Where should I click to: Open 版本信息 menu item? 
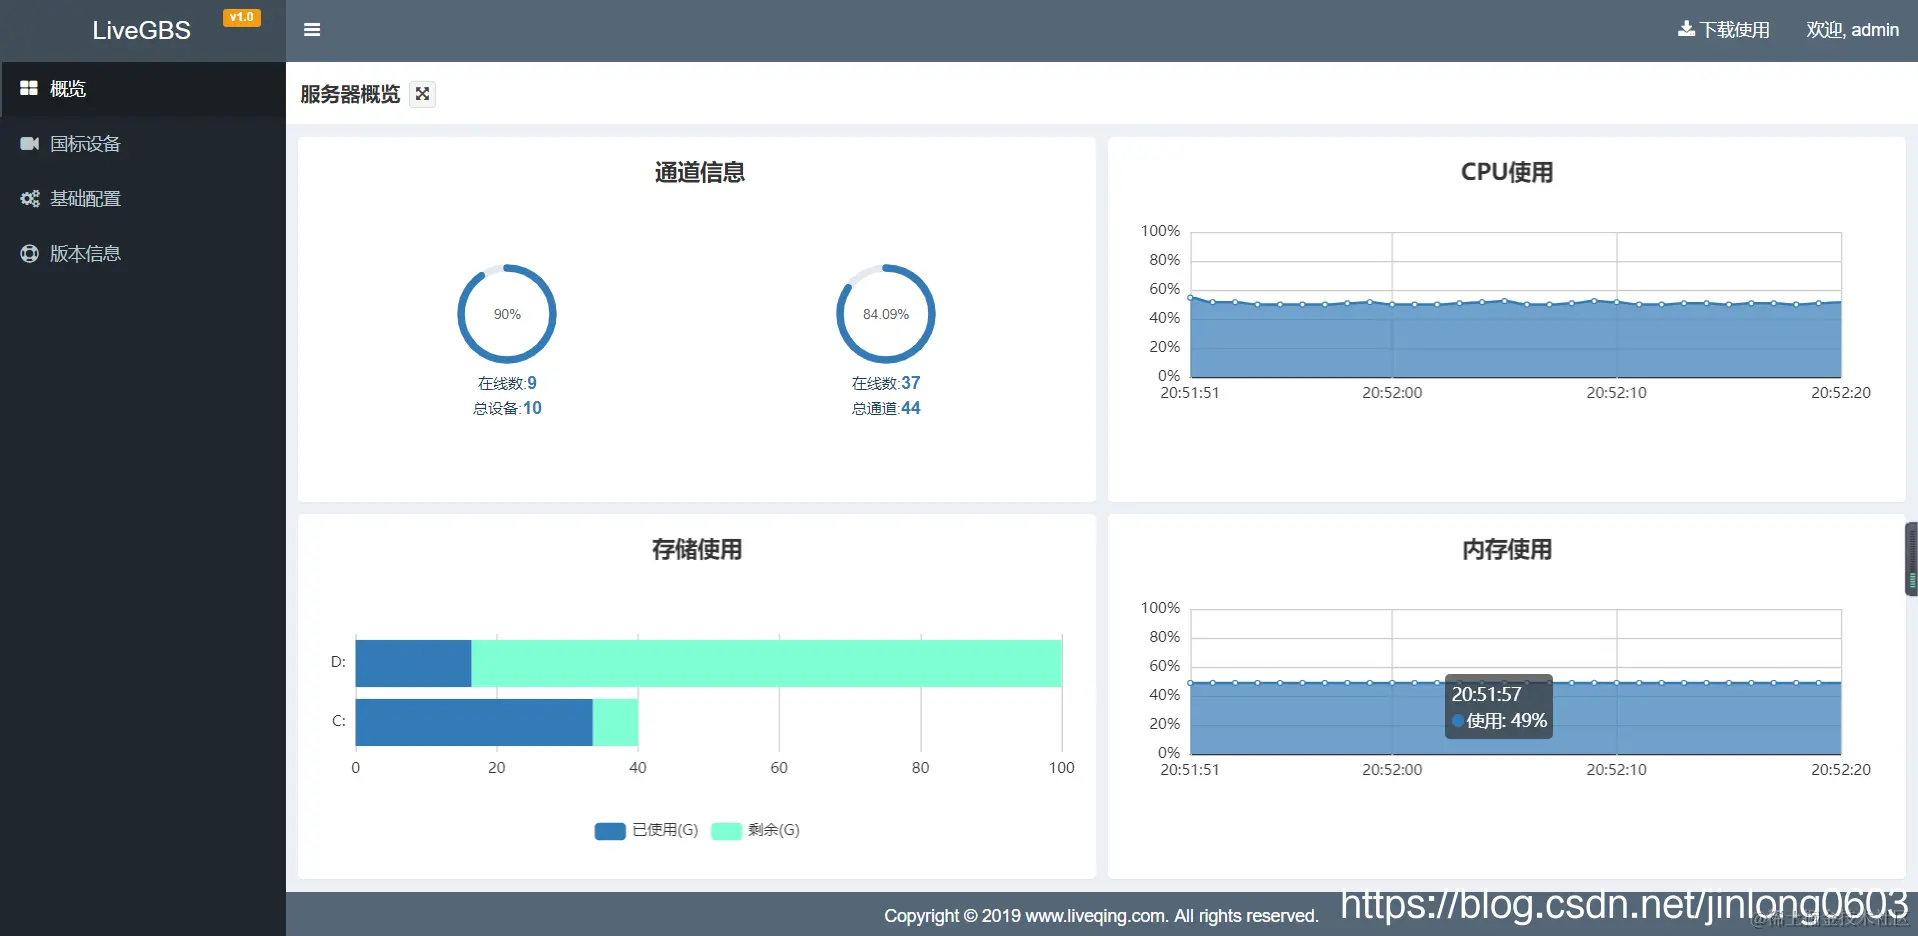[x=143, y=254]
